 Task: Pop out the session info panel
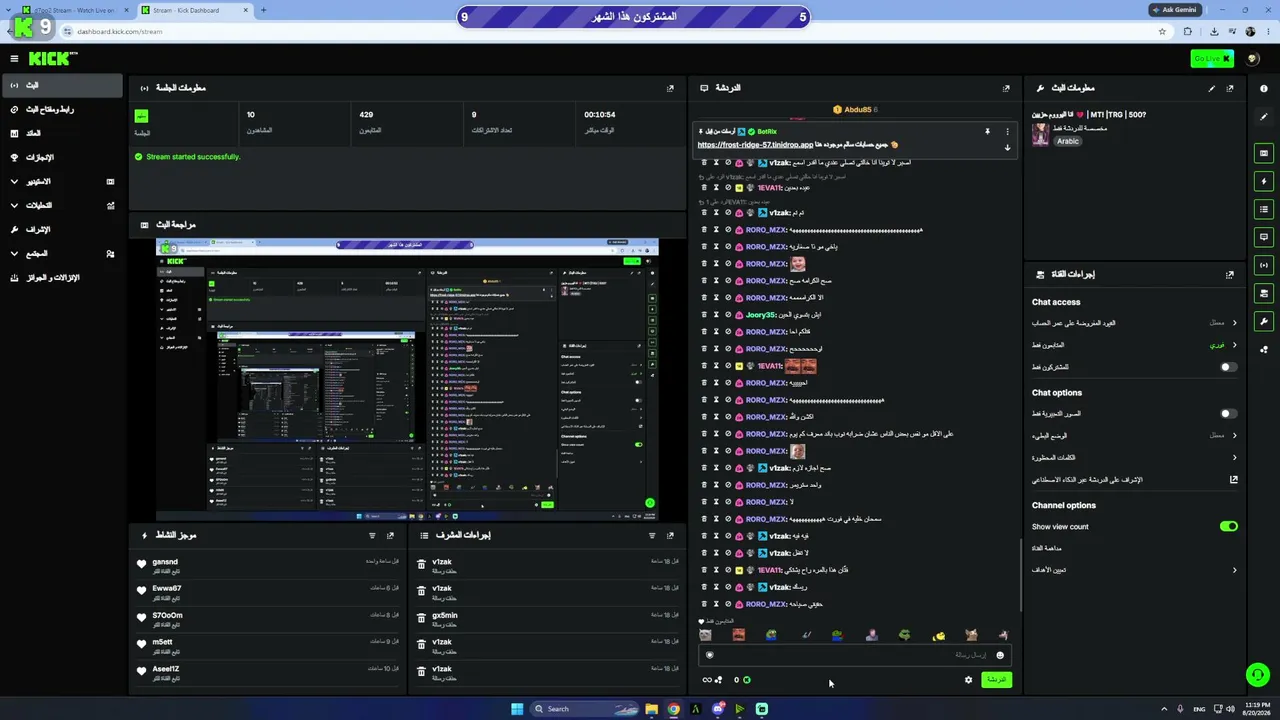(x=670, y=88)
